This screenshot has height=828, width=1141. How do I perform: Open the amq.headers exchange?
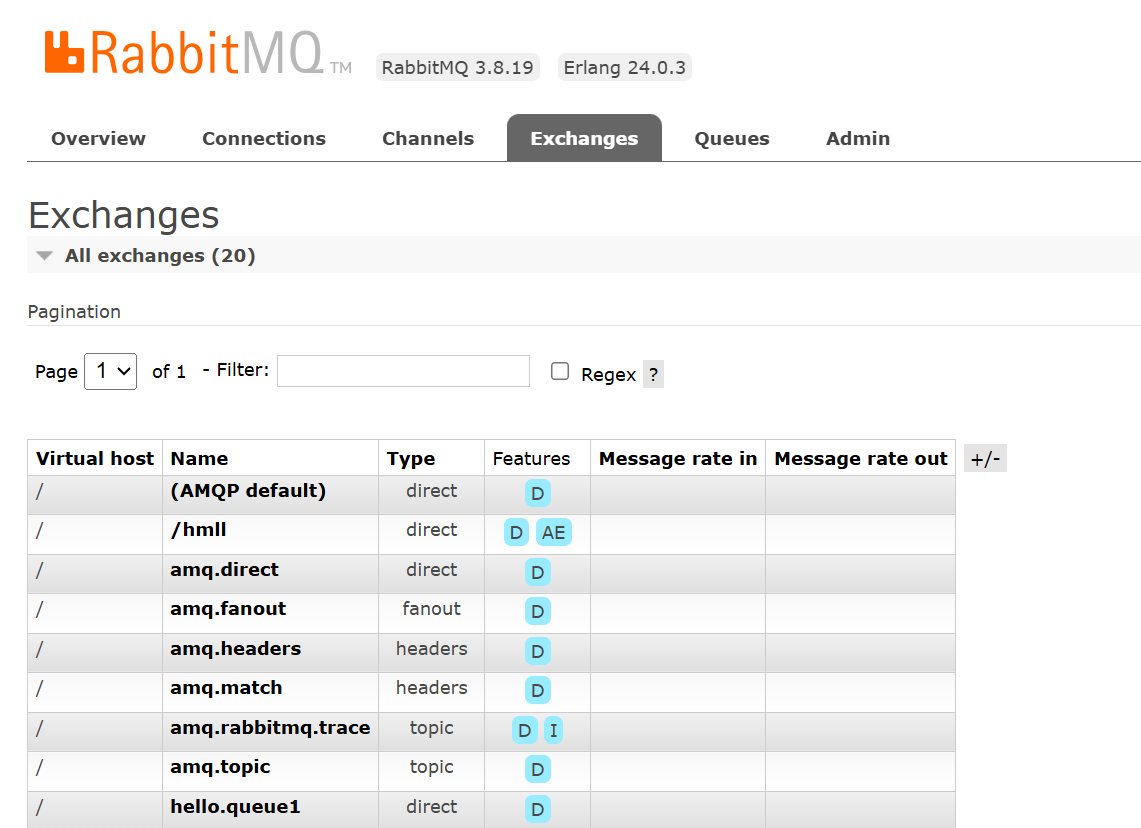[236, 648]
